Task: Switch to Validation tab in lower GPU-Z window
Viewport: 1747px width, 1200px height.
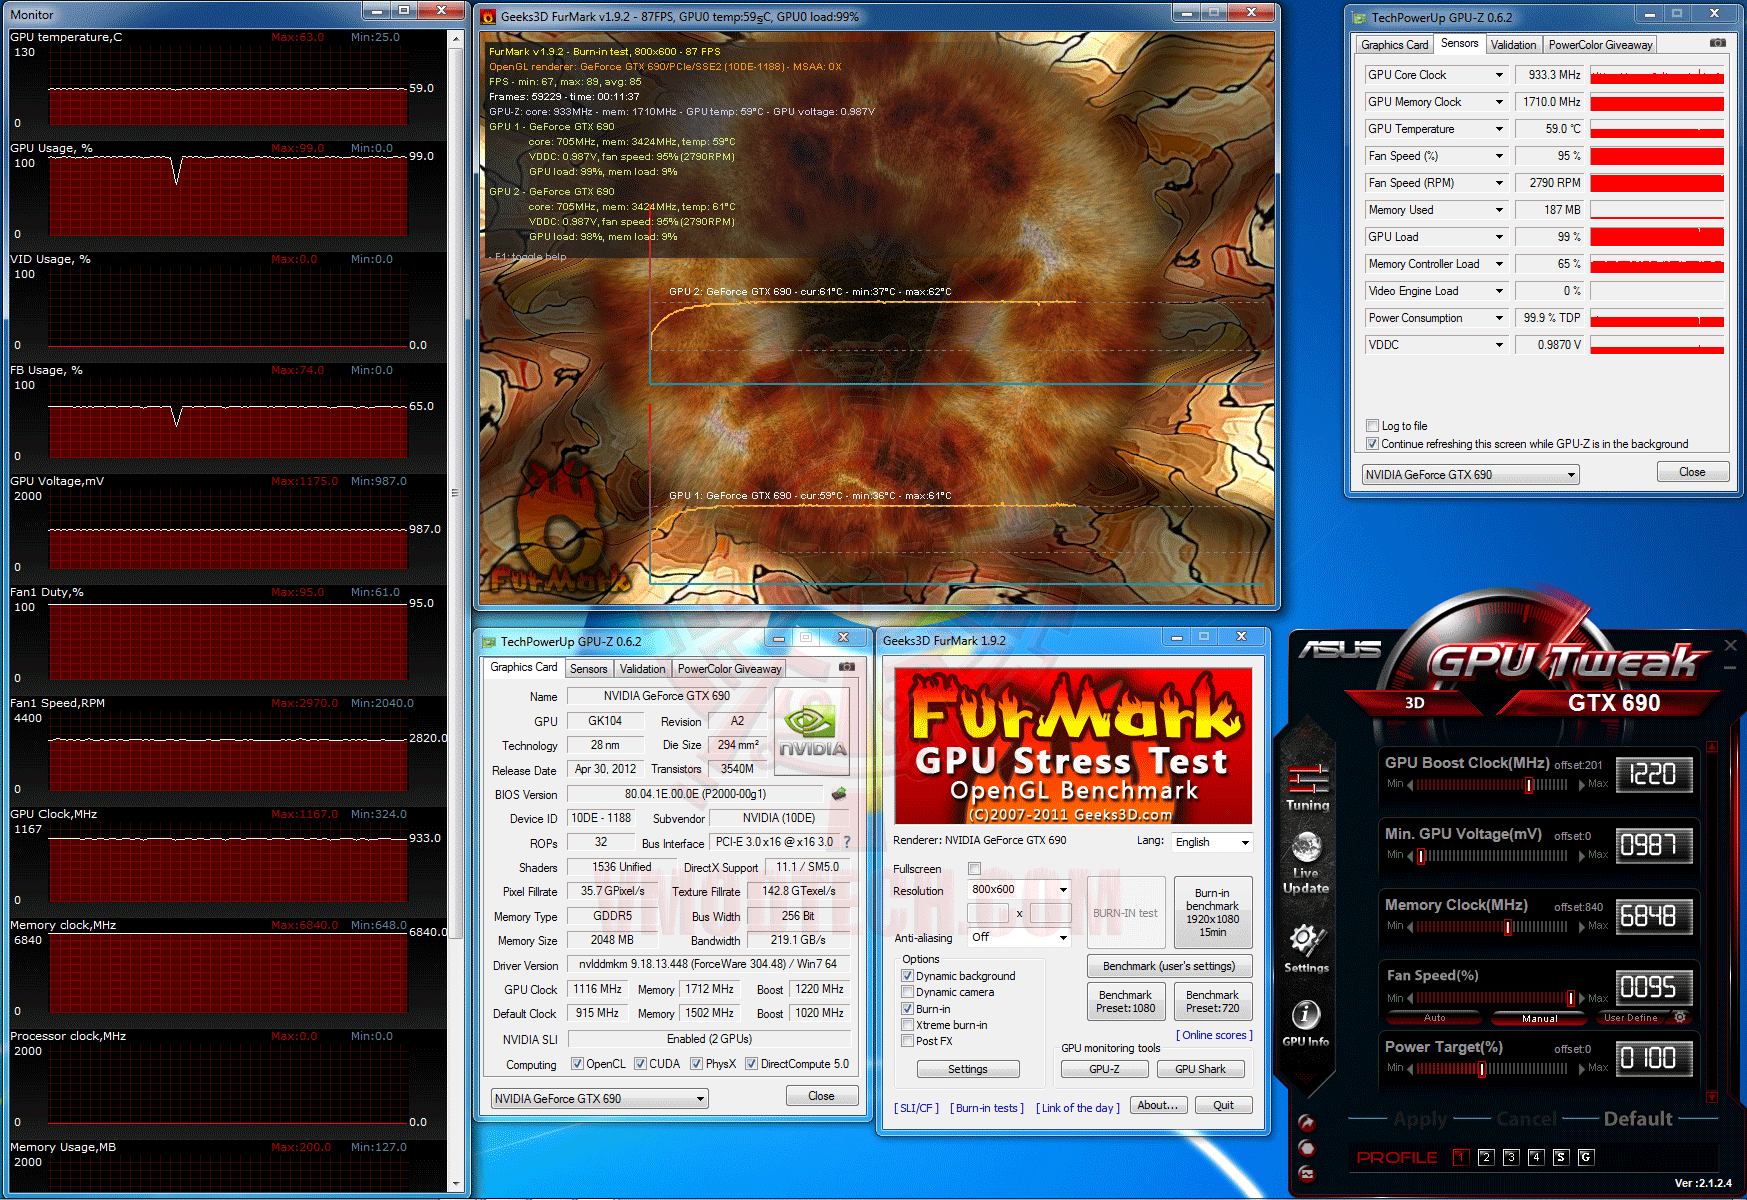Action: 642,669
